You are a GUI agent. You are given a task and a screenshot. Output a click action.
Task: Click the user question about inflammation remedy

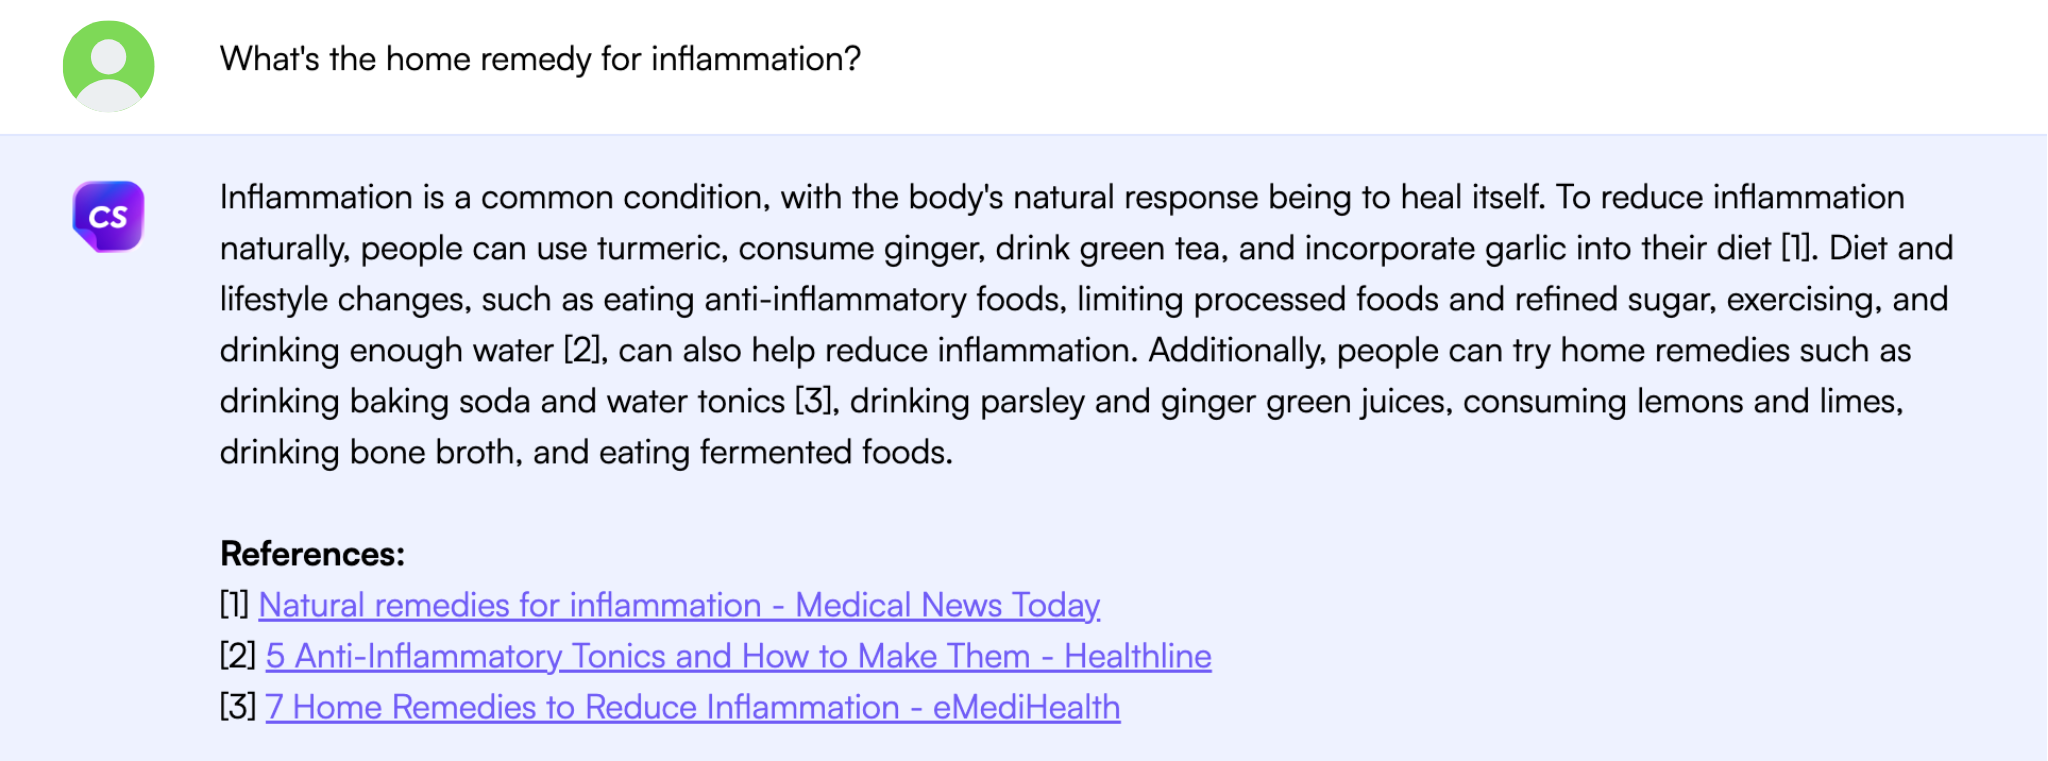click(x=540, y=59)
